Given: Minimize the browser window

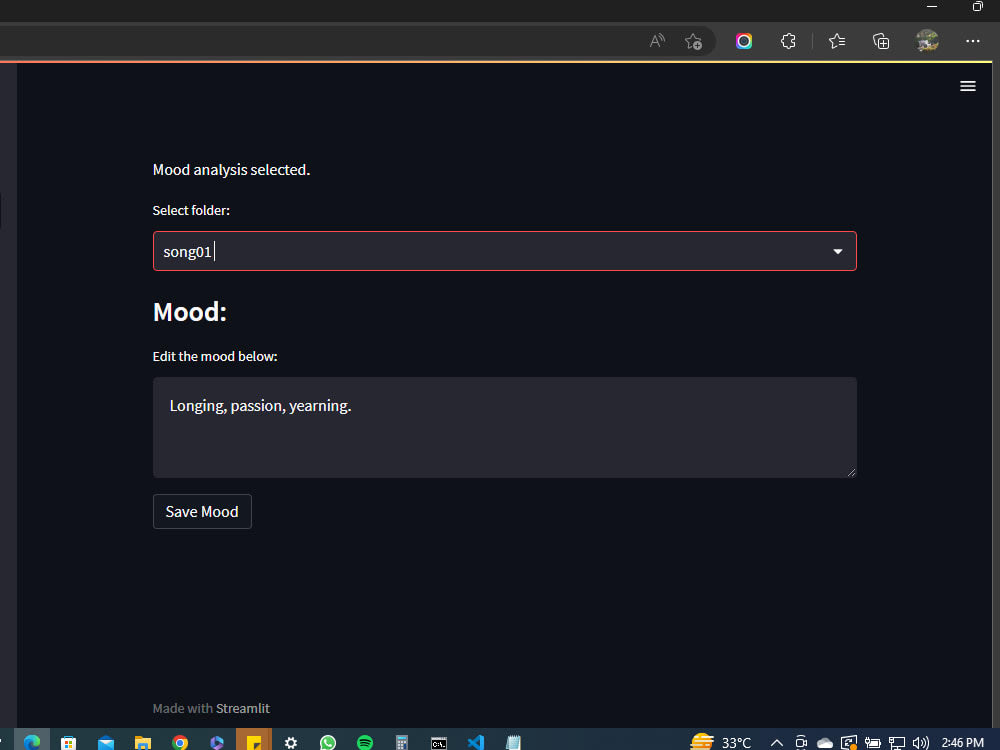Looking at the screenshot, I should tap(932, 6).
